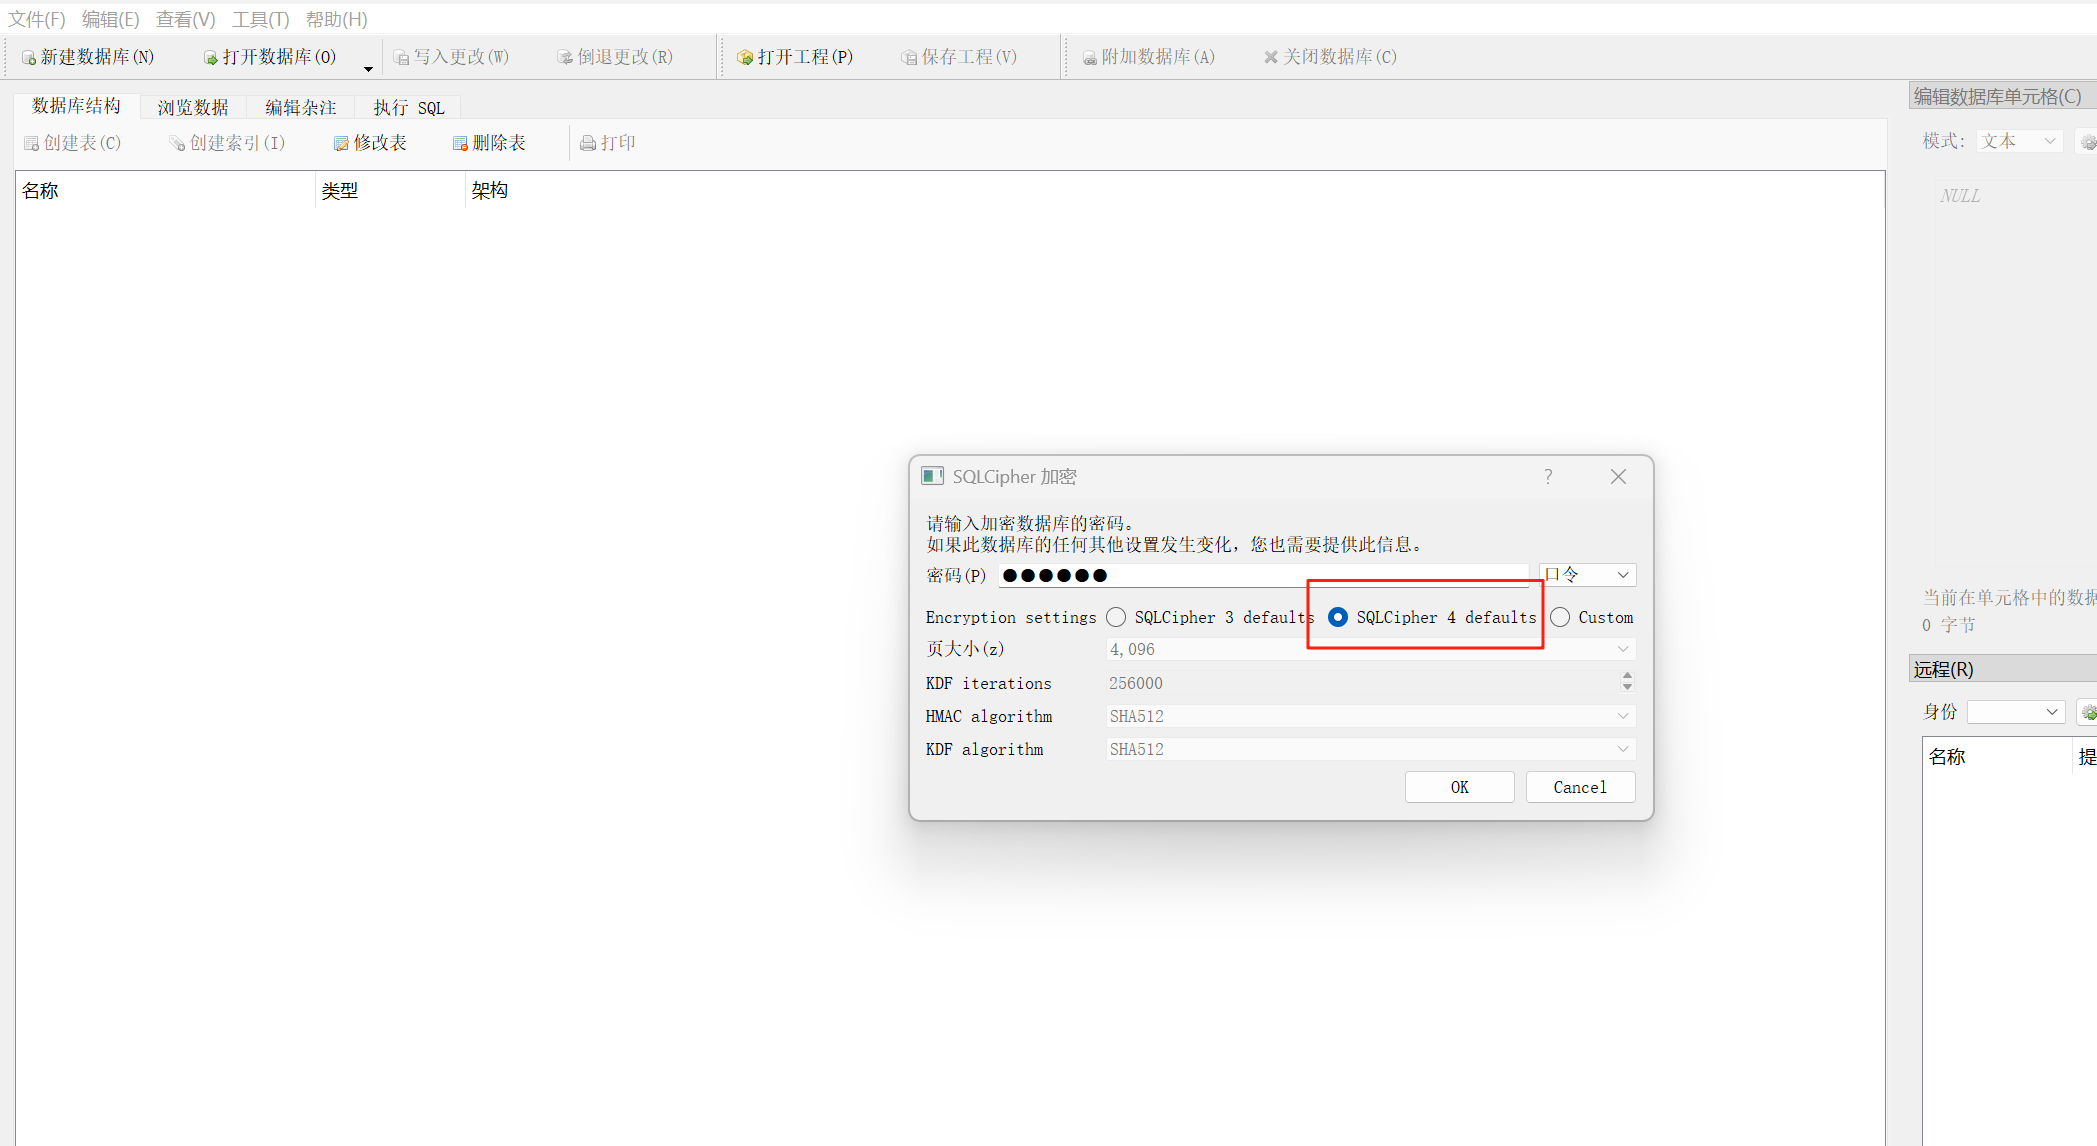Open the KDF algorithm dropdown
Screen dimensions: 2097x1146
(1370, 749)
